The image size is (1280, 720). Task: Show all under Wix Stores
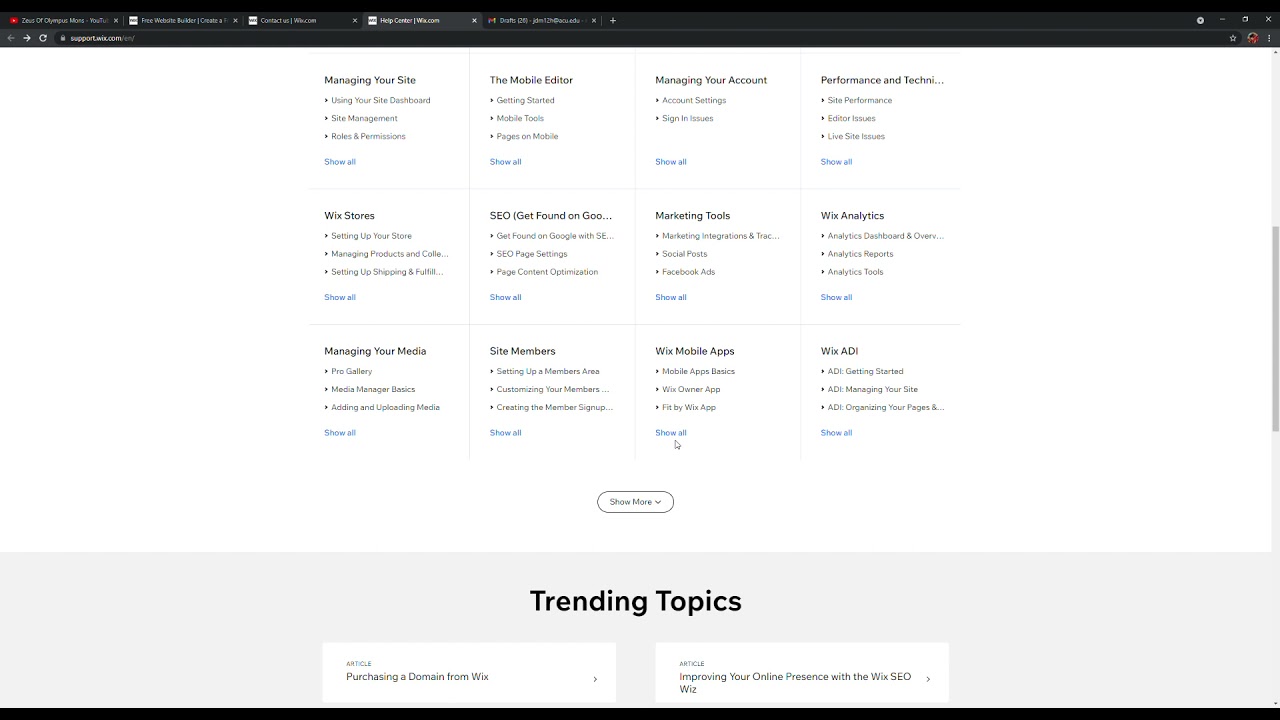click(340, 297)
